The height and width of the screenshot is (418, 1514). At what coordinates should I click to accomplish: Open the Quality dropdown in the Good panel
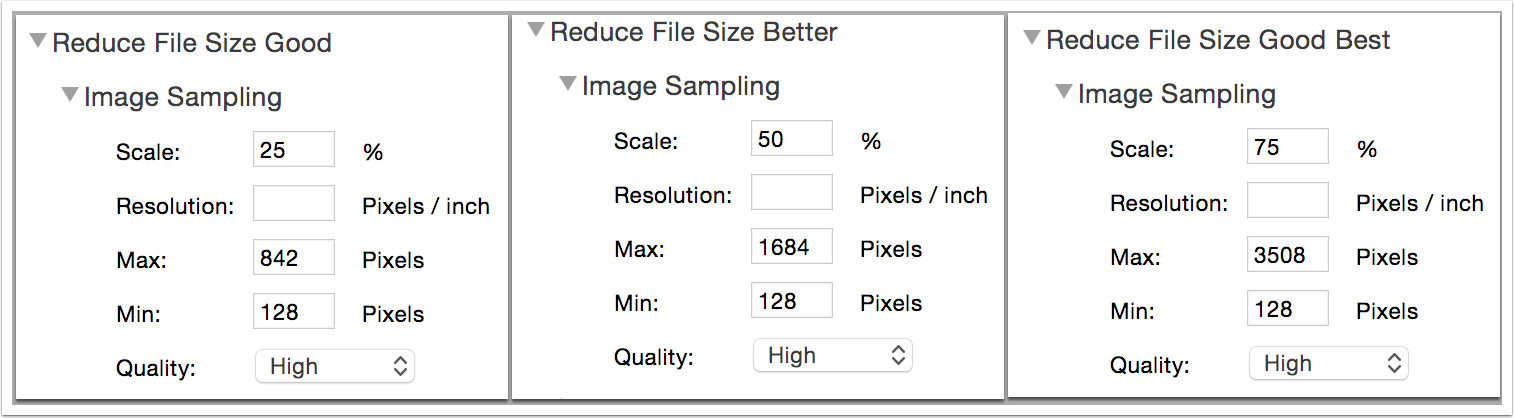point(334,367)
